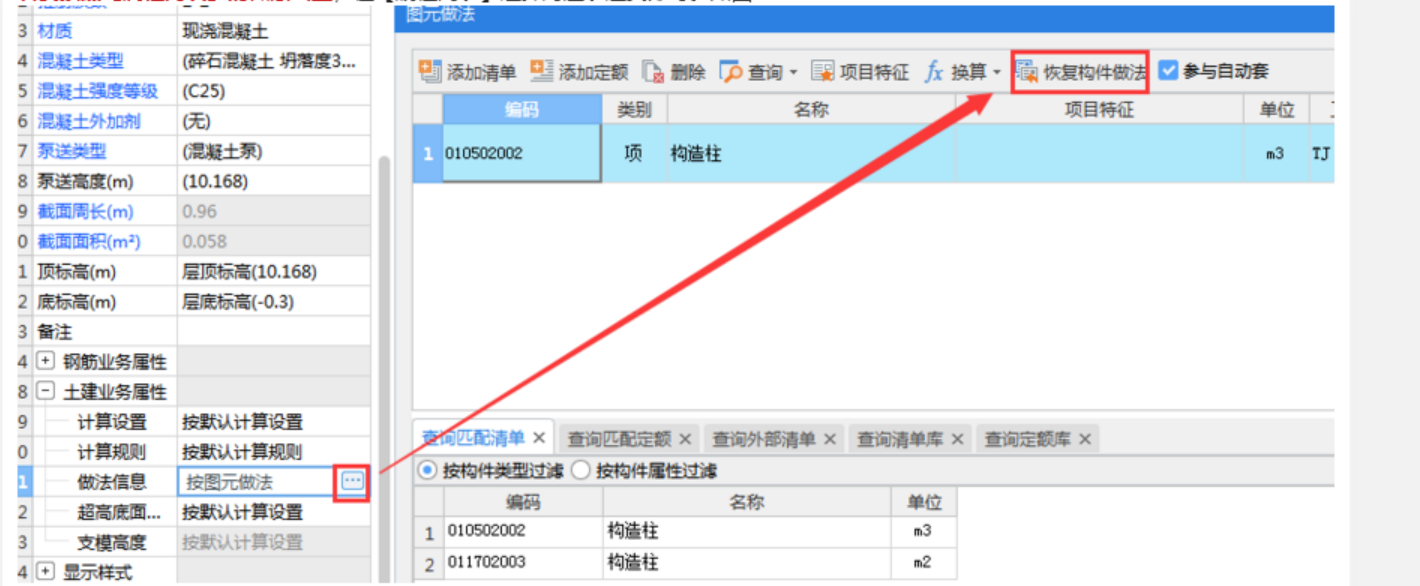Click 层底标高(-0.3) value
The image size is (1420, 586).
(x=238, y=302)
